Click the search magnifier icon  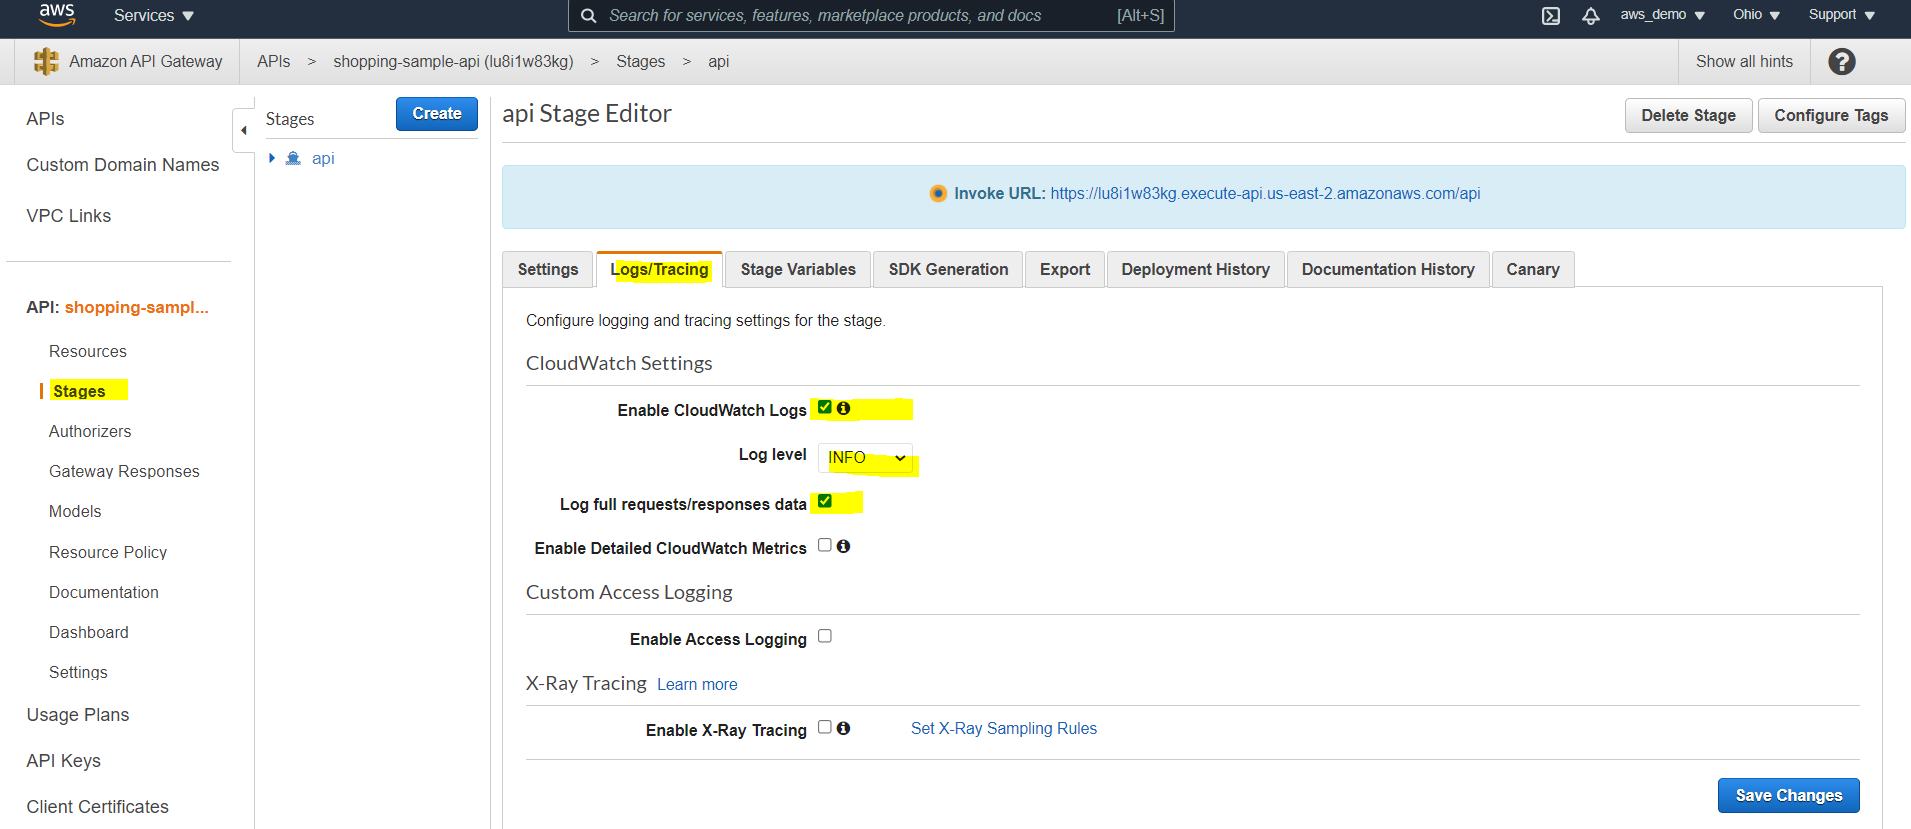click(x=589, y=16)
